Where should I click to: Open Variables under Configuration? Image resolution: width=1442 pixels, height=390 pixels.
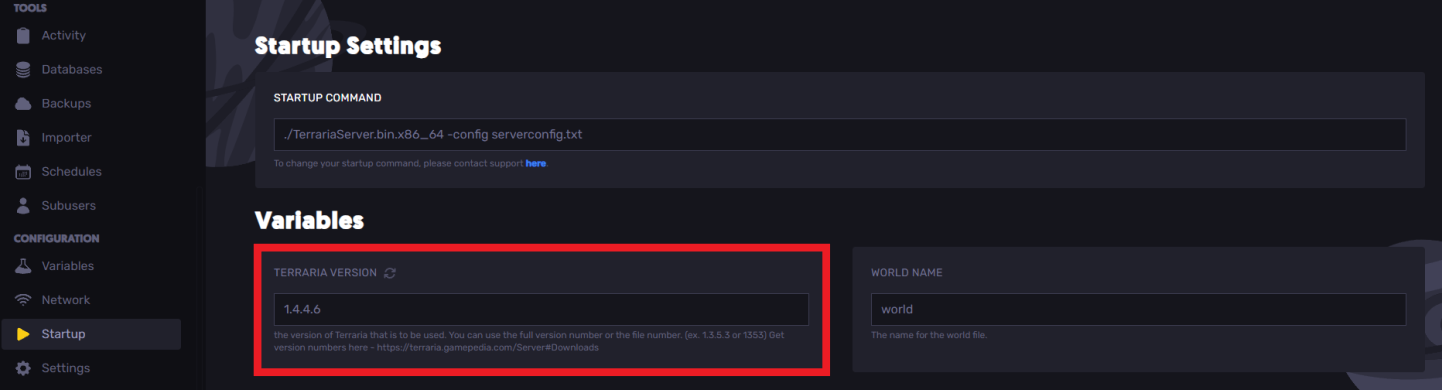click(91, 266)
